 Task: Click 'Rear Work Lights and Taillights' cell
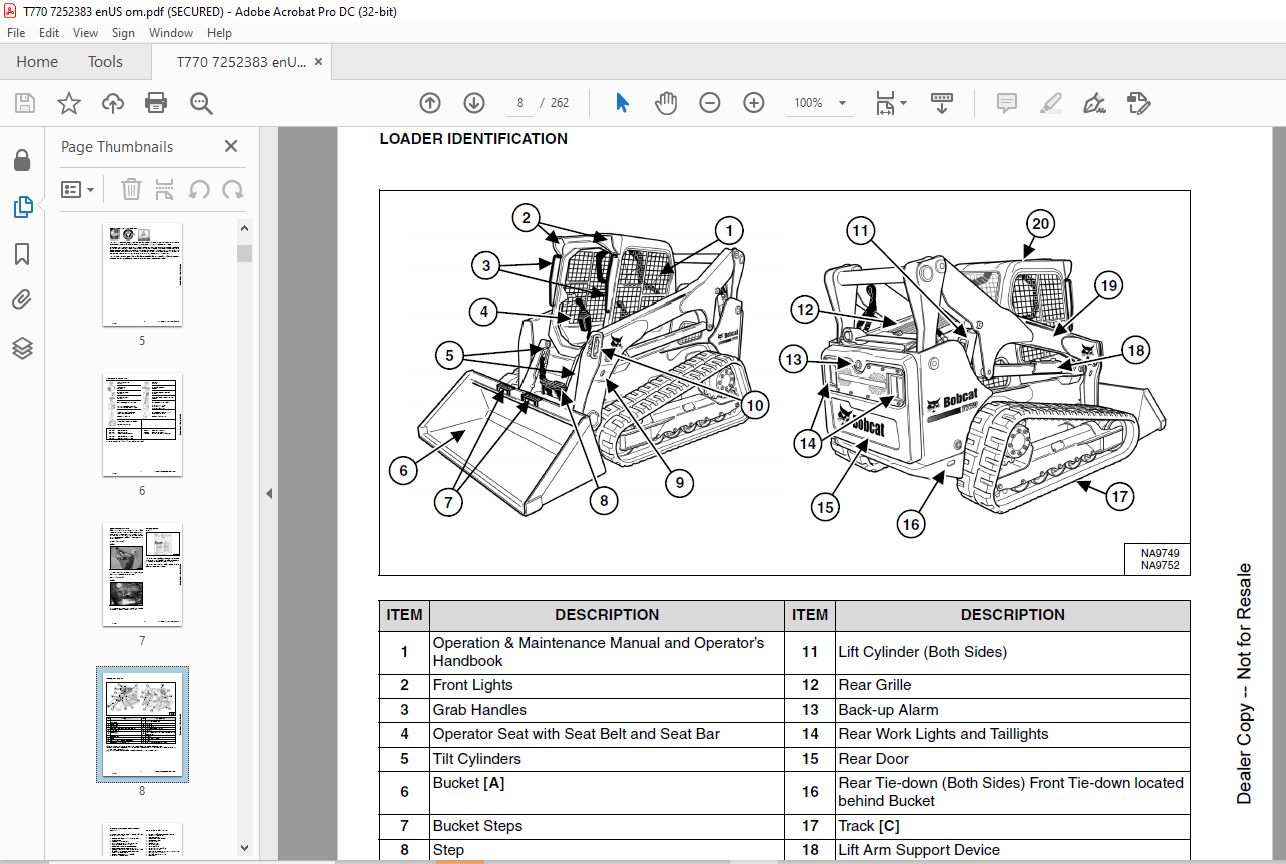coord(1012,734)
